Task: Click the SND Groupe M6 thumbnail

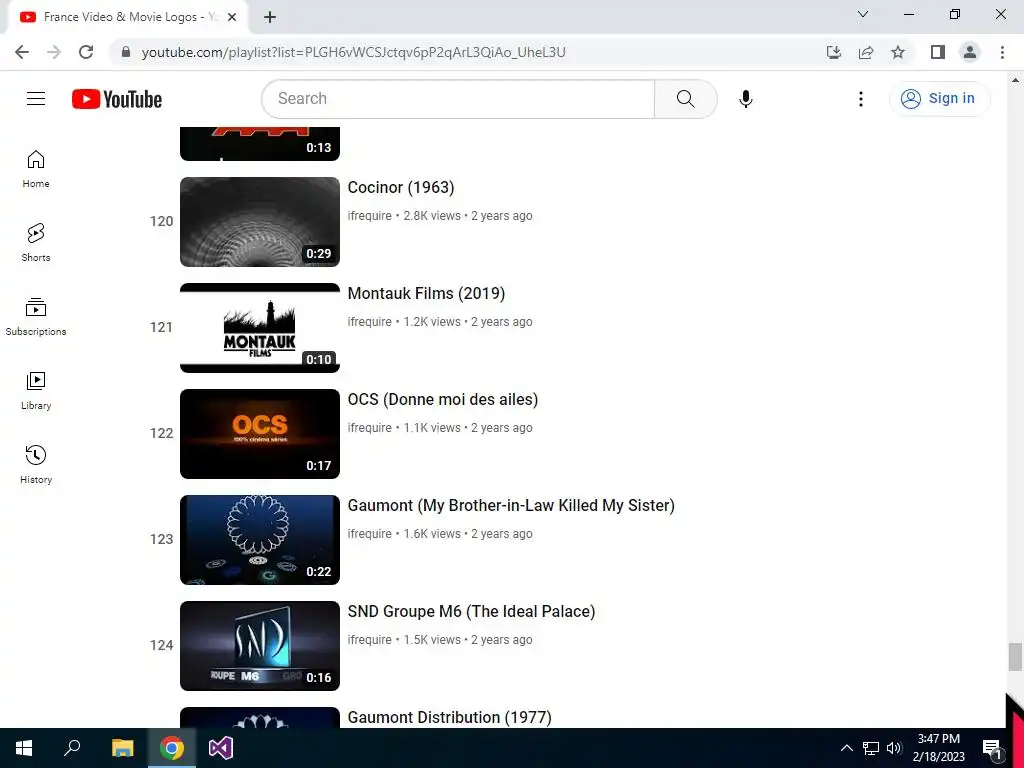Action: (260, 646)
